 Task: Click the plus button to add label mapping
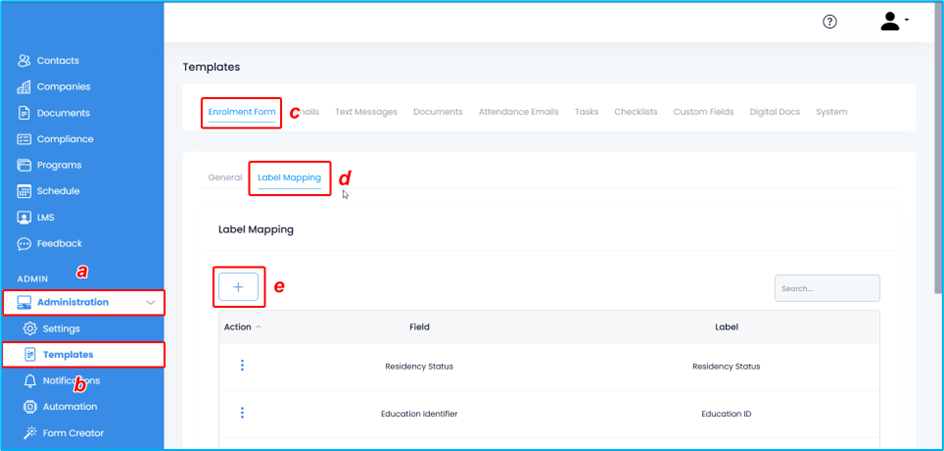239,287
